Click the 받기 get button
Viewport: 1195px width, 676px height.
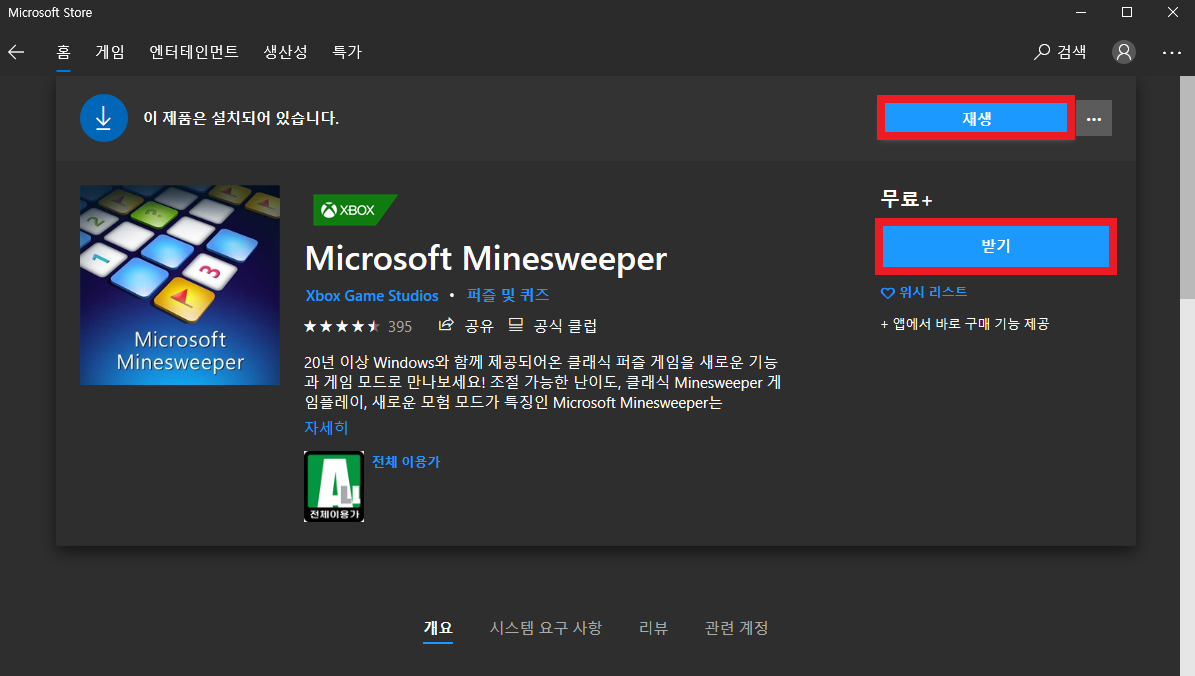click(995, 246)
